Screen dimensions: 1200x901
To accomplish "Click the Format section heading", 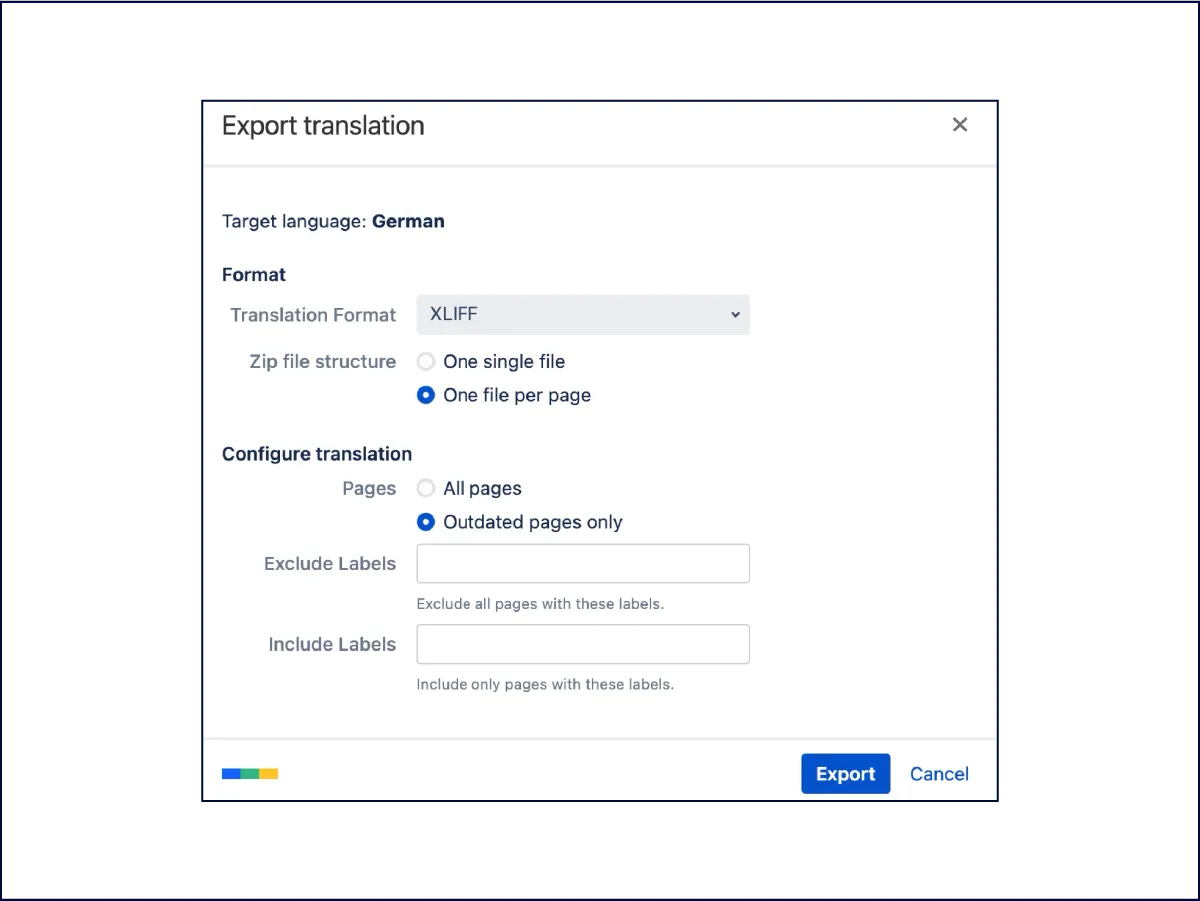I will [x=254, y=275].
